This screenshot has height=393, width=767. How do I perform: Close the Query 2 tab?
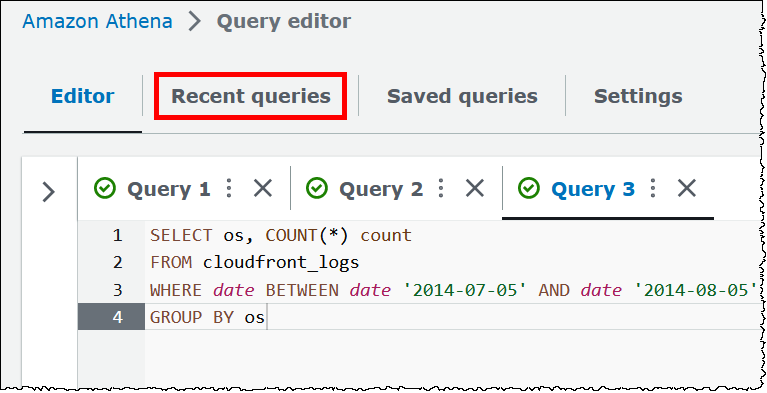pyautogui.click(x=474, y=188)
